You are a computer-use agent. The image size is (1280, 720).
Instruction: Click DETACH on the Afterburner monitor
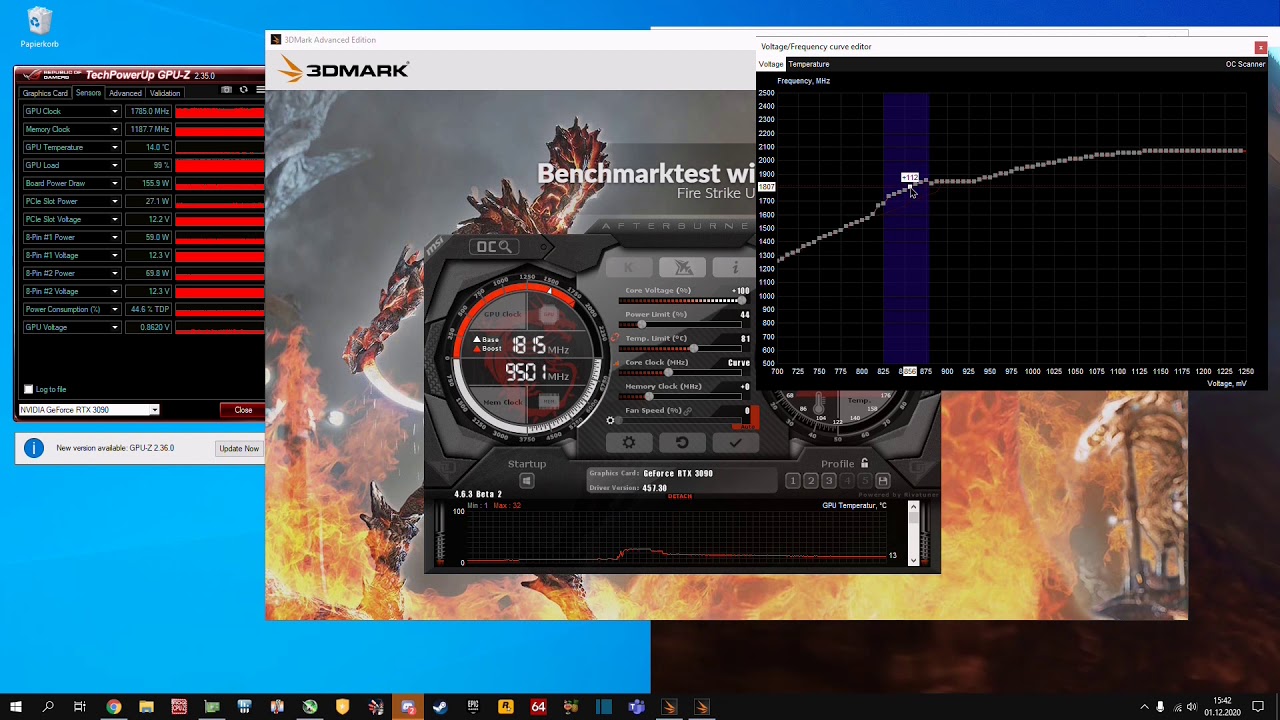pos(680,496)
